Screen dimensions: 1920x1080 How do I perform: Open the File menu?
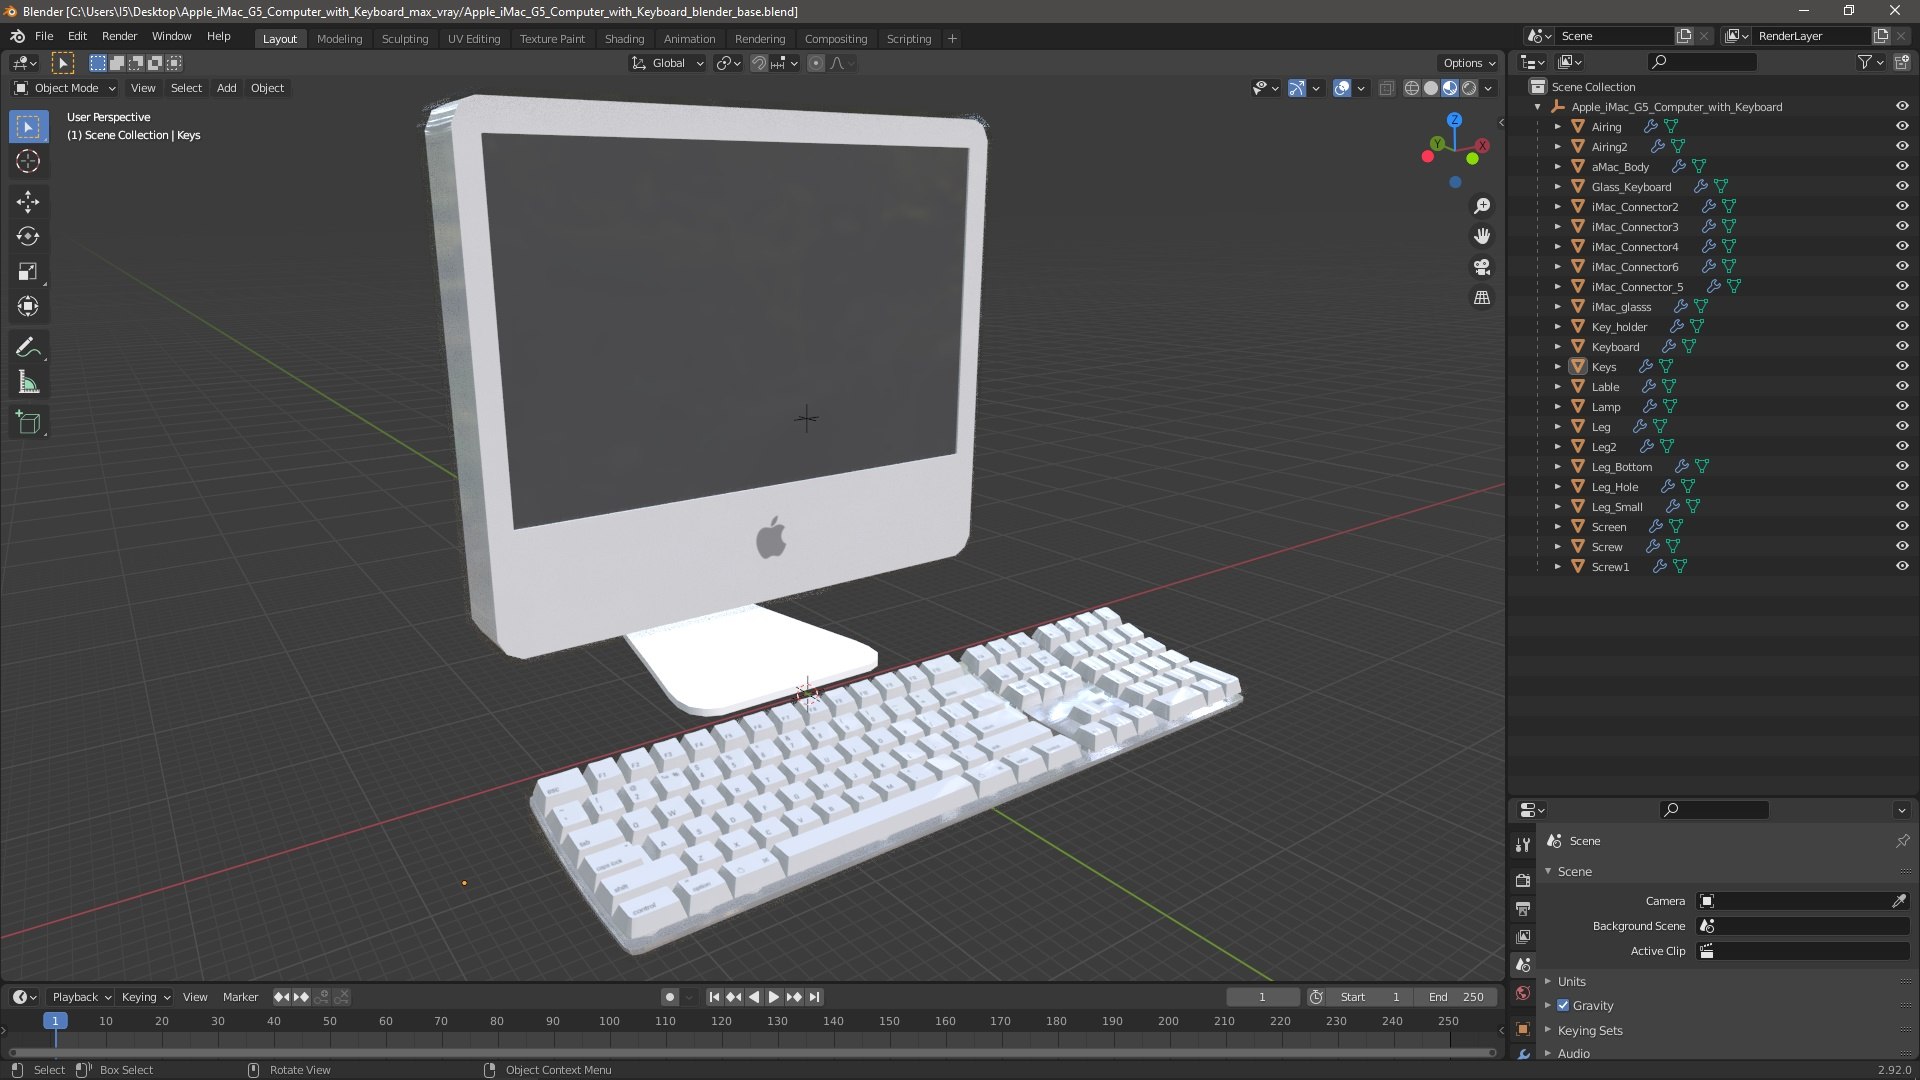point(44,36)
